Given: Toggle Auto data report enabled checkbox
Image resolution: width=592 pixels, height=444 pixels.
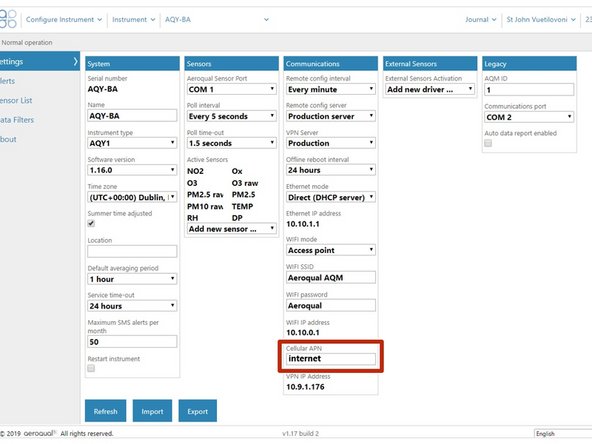Looking at the screenshot, I should click(x=488, y=143).
